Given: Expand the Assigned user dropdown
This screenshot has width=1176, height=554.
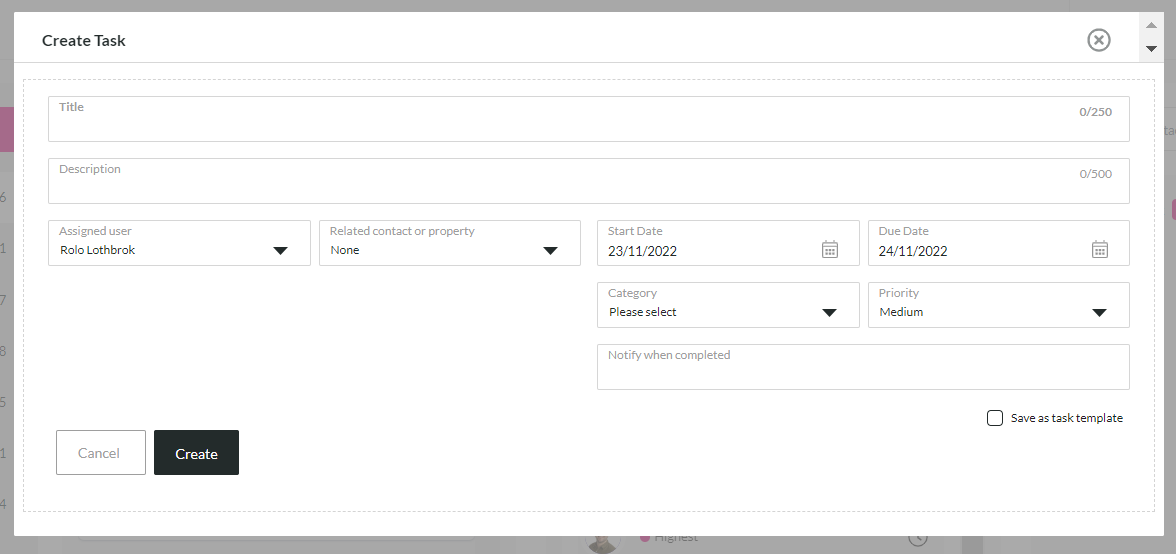Looking at the screenshot, I should [x=179, y=243].
